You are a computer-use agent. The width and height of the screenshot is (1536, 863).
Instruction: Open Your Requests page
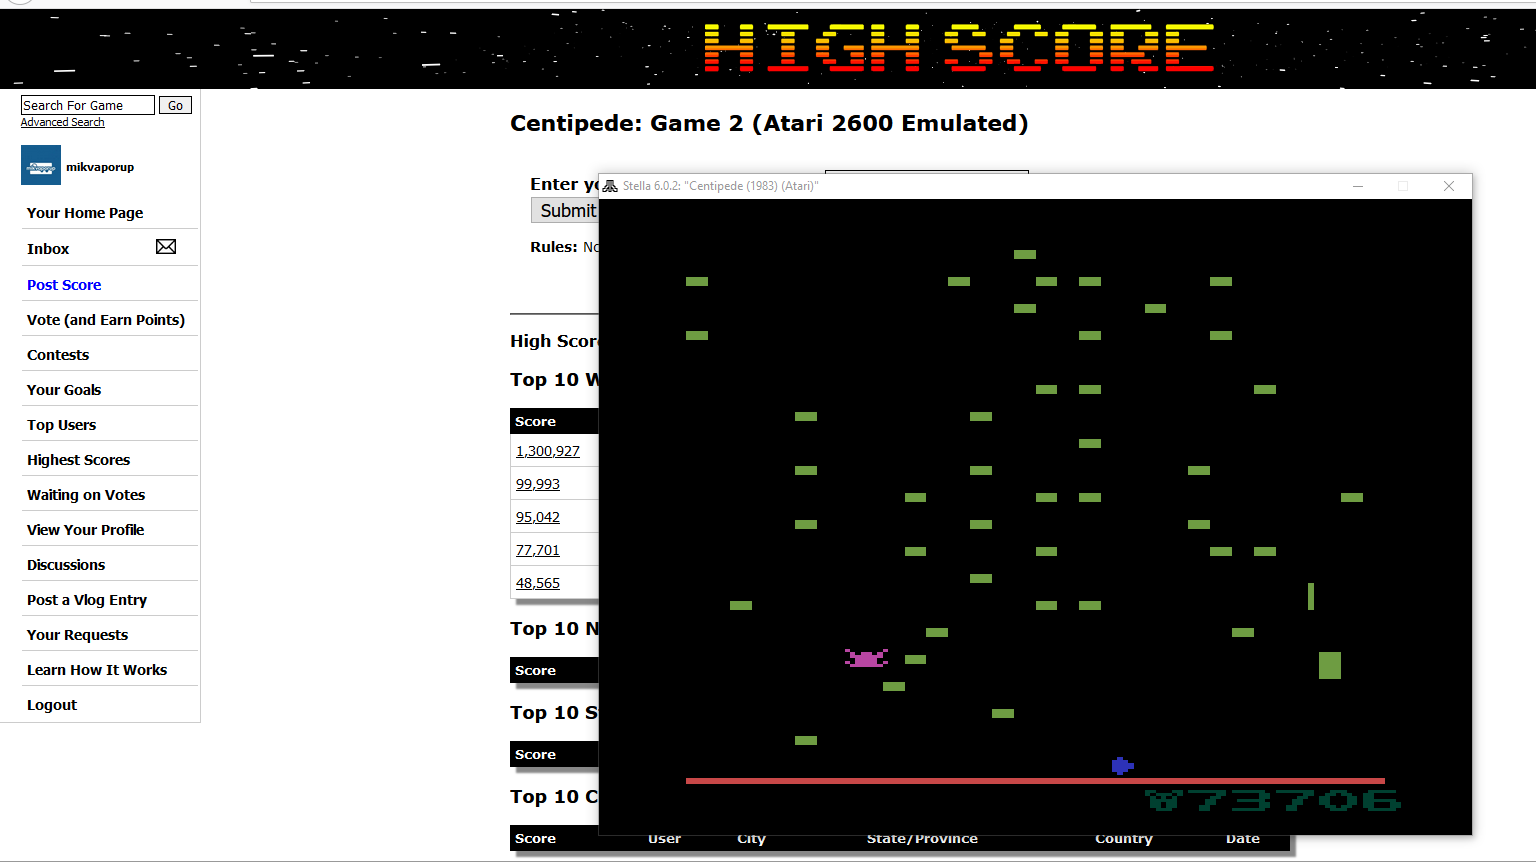[x=78, y=635]
